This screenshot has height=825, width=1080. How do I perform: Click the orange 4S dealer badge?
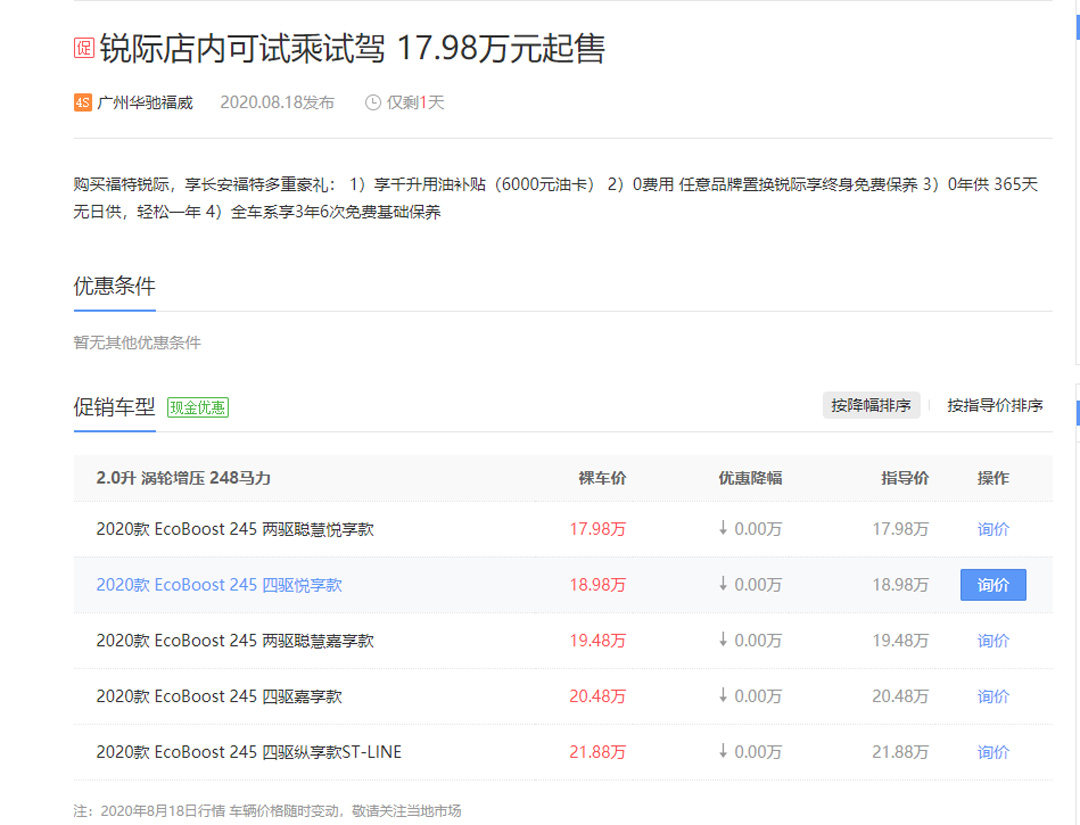click(x=83, y=102)
